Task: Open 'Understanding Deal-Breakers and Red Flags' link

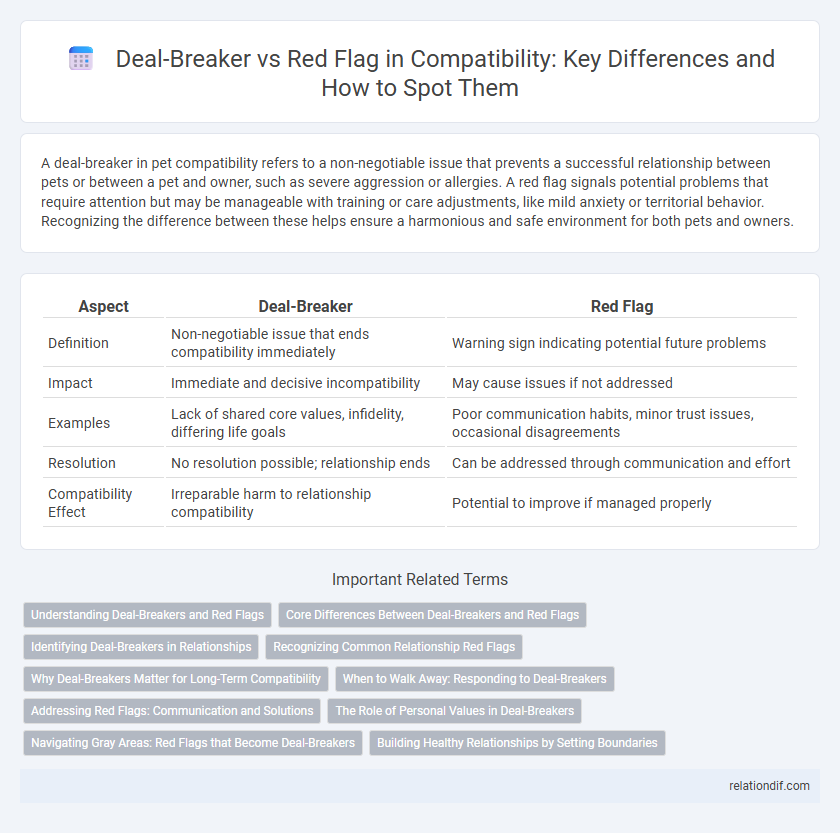Action: (148, 615)
